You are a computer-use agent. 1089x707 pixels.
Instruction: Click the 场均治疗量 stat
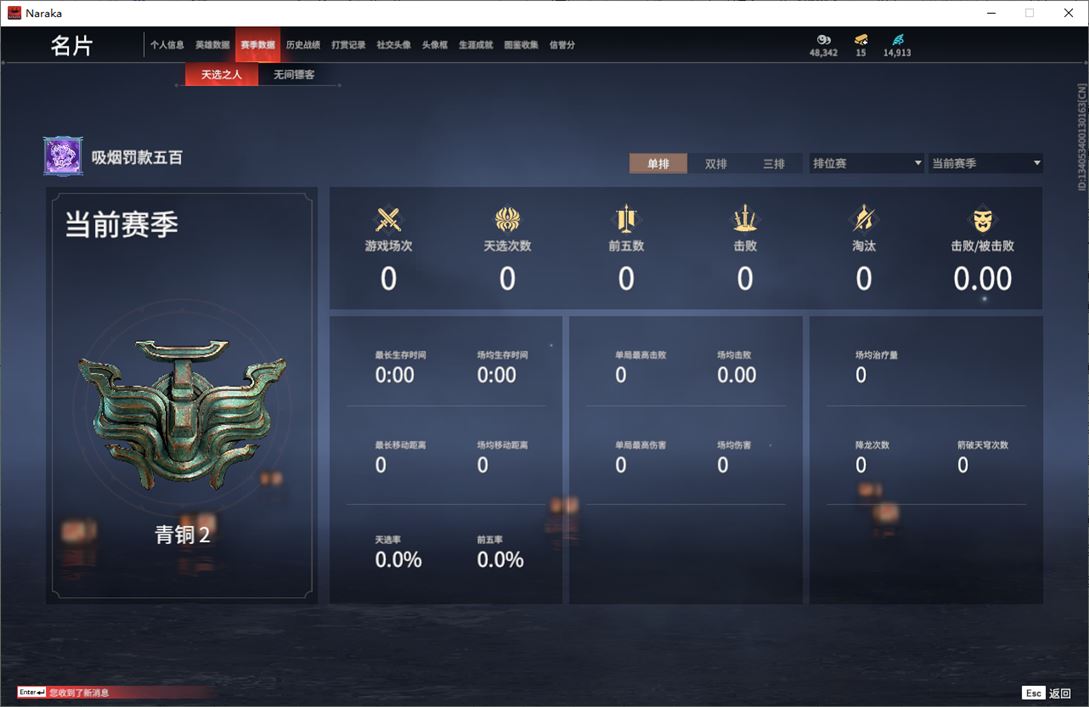(876, 367)
